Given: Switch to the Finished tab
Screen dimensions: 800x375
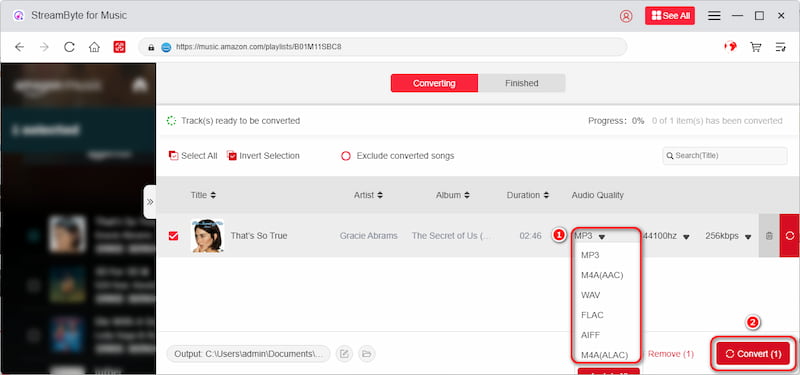Looking at the screenshot, I should [521, 83].
